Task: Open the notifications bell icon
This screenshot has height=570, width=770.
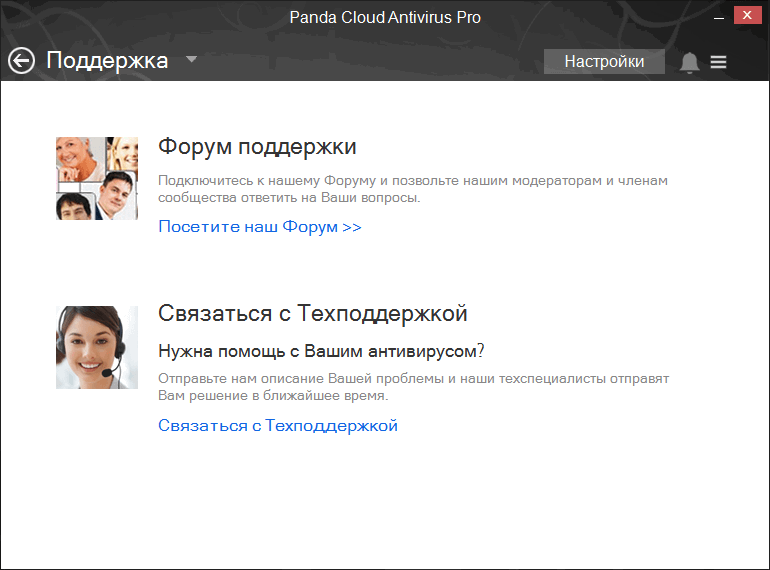Action: click(x=689, y=62)
